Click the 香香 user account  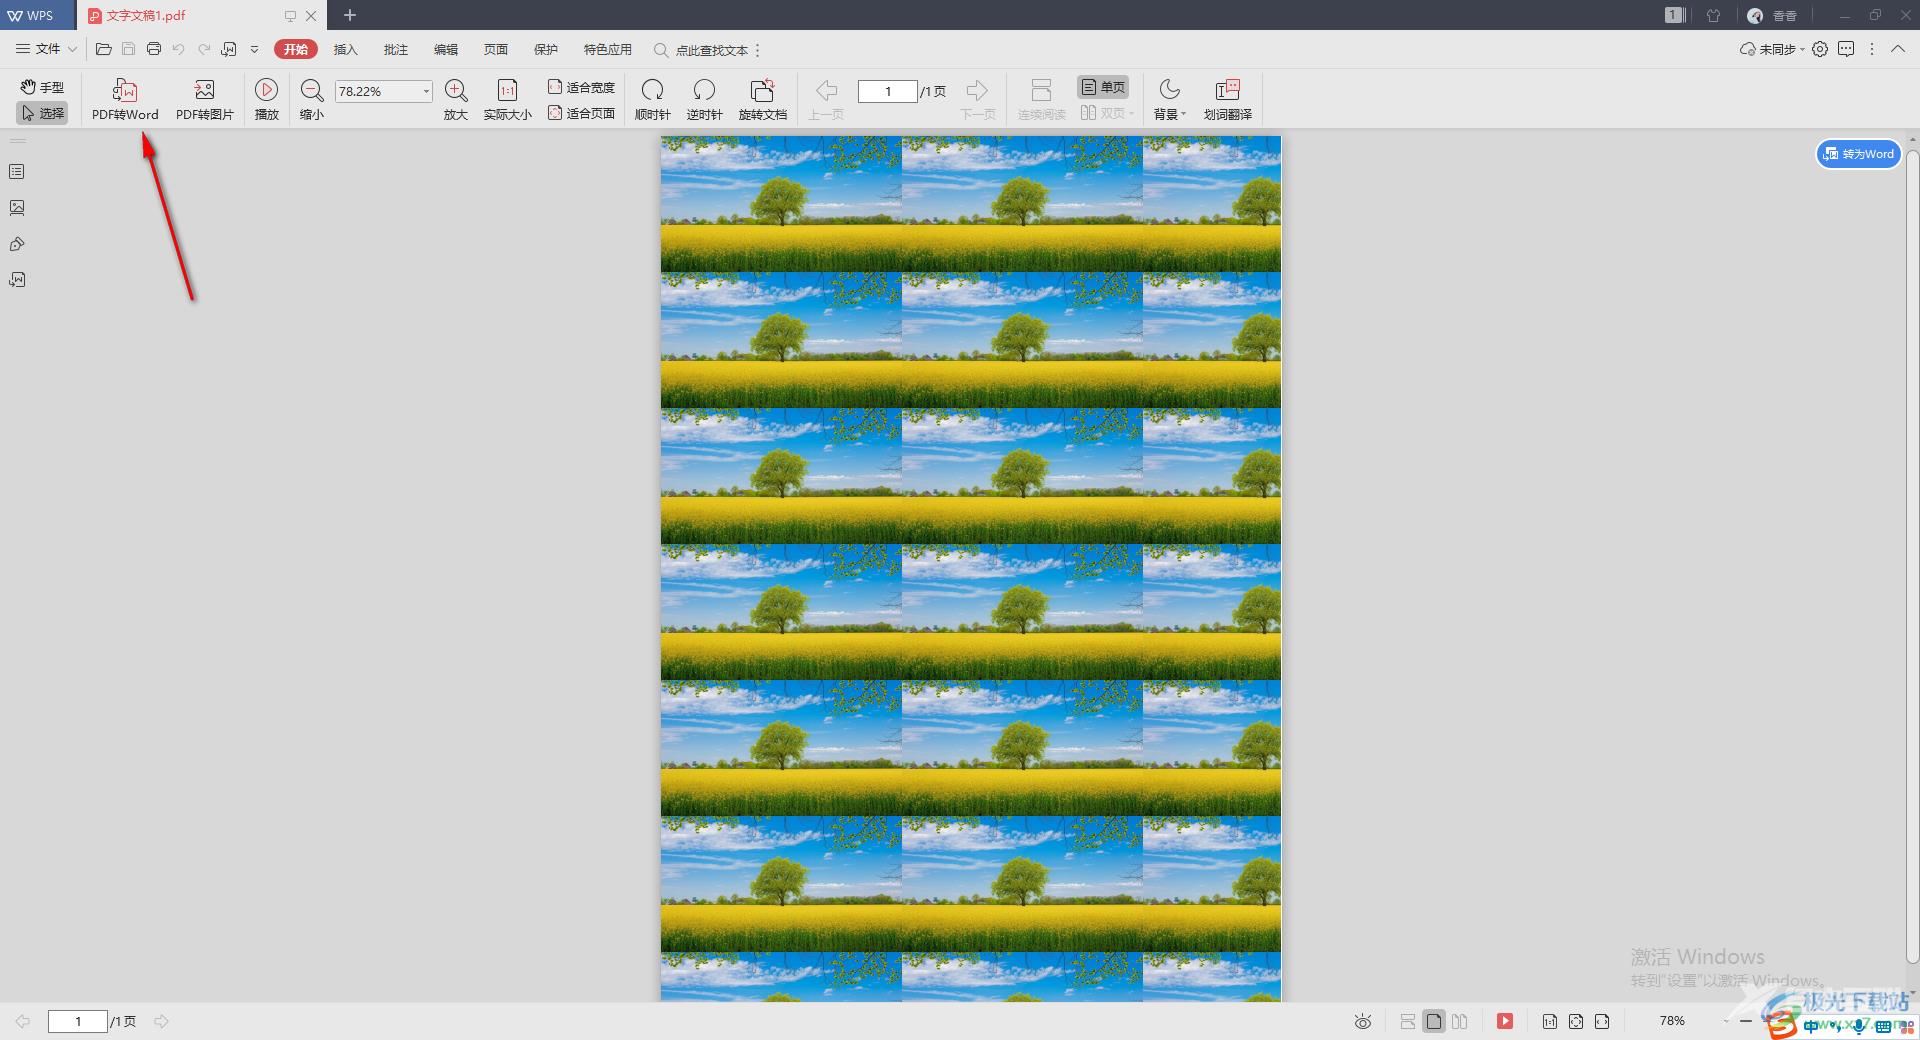coord(1773,15)
